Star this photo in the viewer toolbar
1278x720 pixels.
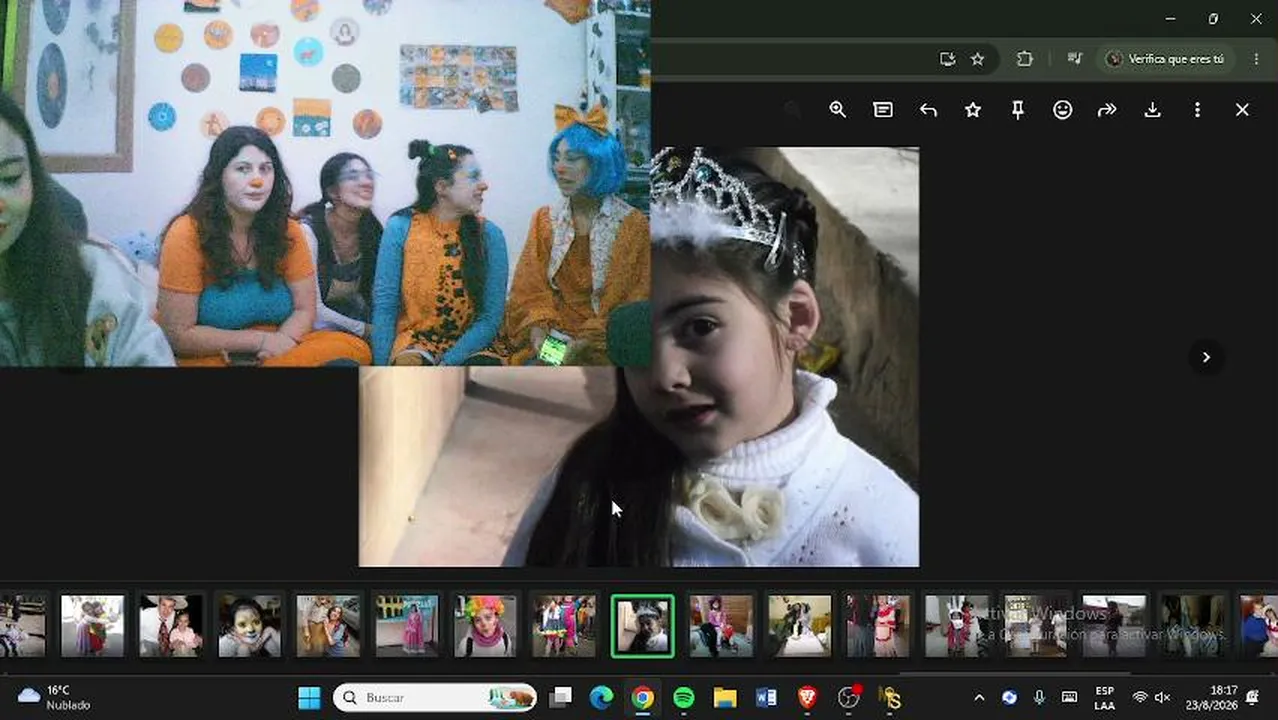click(973, 110)
